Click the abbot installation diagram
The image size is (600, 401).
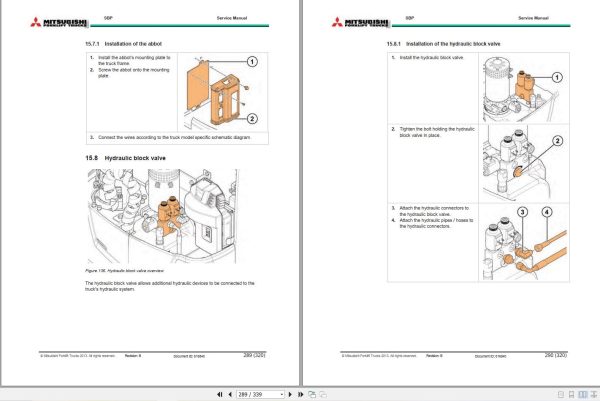[222, 92]
